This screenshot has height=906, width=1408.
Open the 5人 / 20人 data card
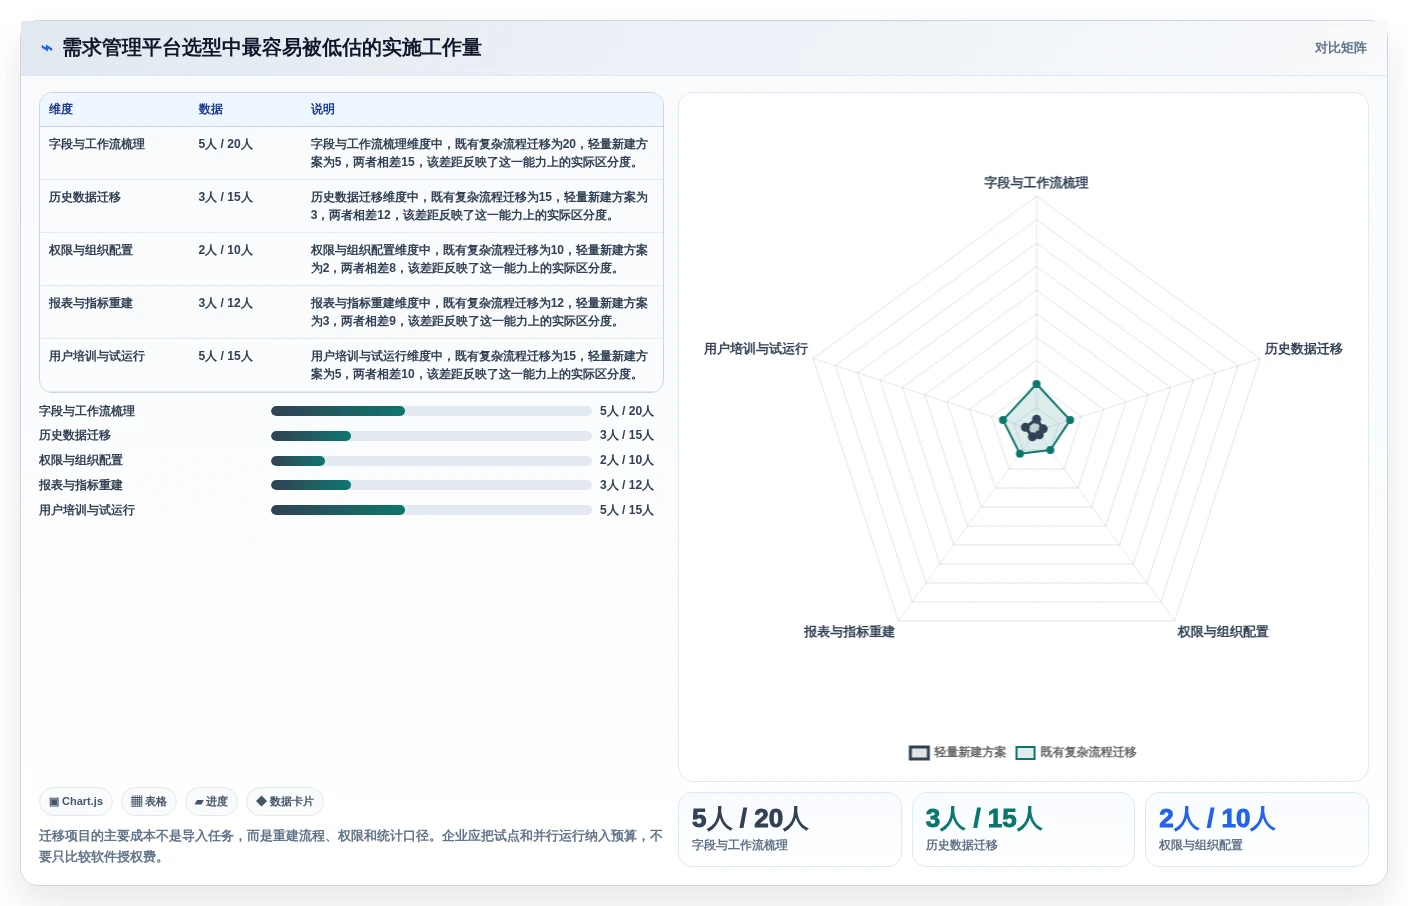[790, 829]
